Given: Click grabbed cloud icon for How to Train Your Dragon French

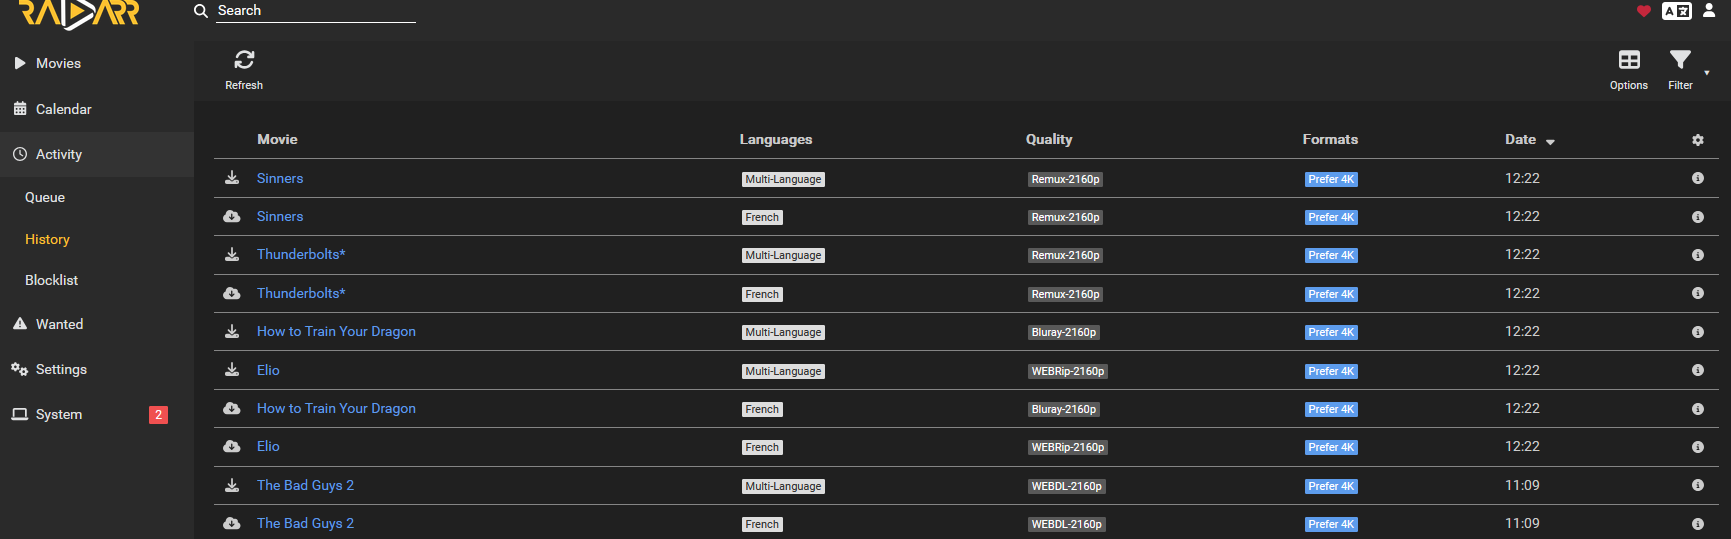Looking at the screenshot, I should pos(232,408).
